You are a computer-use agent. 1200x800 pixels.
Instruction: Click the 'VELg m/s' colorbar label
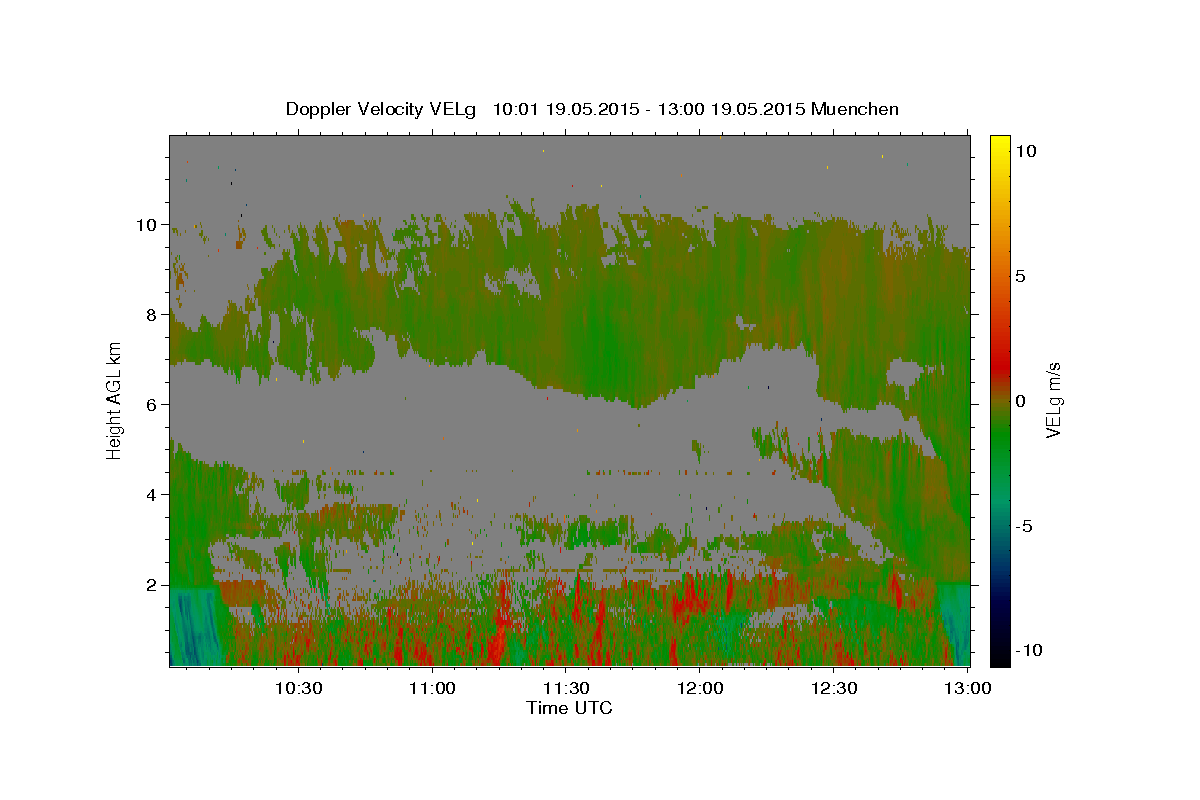click(x=1054, y=399)
